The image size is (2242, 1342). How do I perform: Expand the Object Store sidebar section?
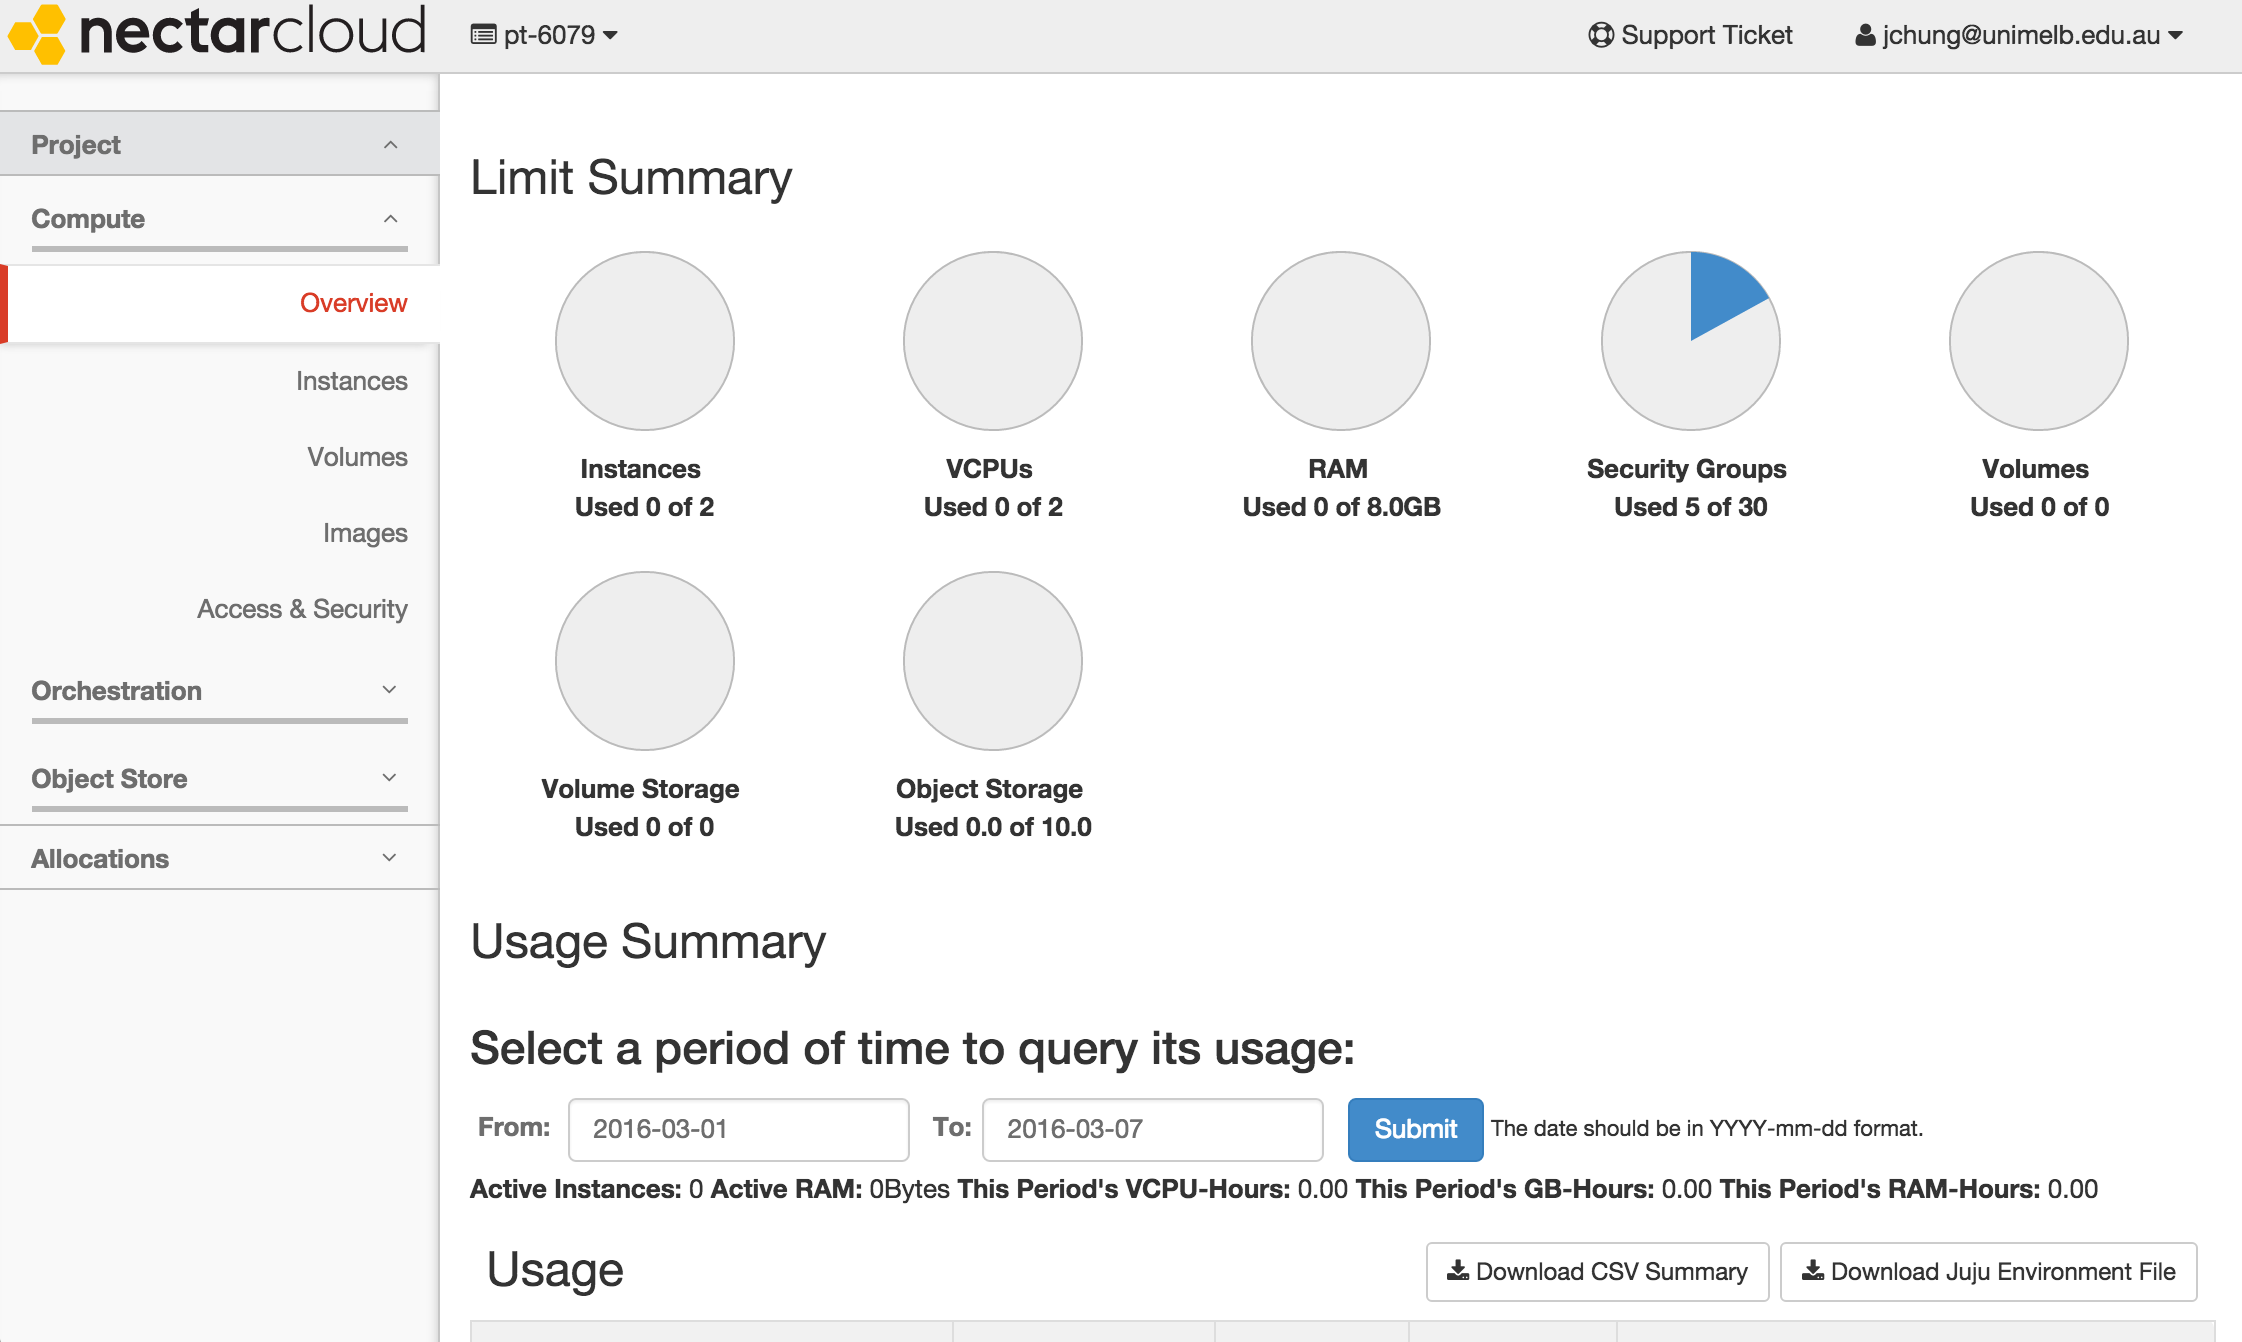[x=219, y=779]
